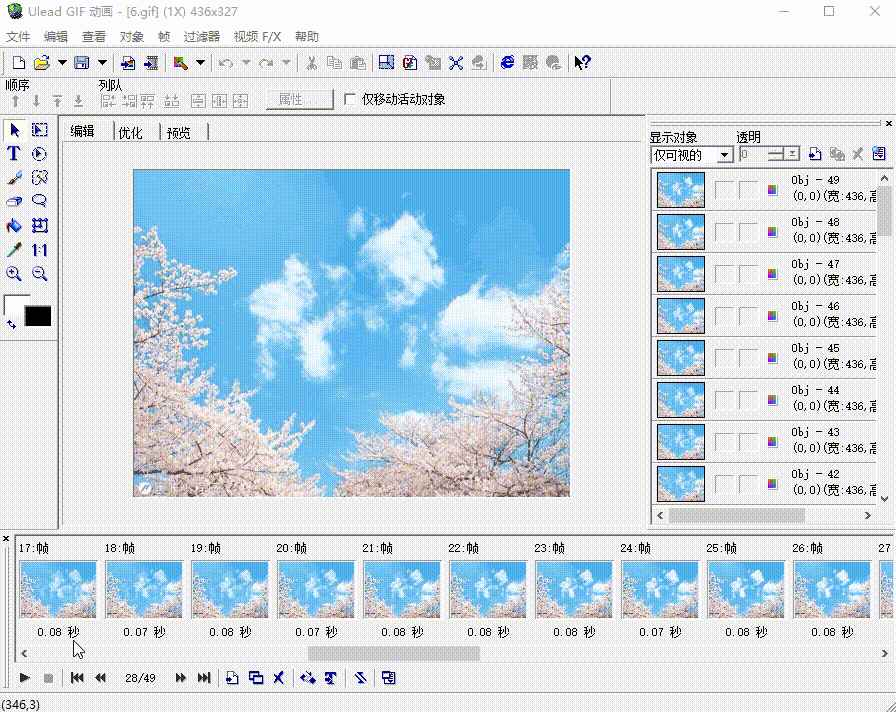Select the Text tool in toolbox
Viewport: 896px width, 712px height.
pos(14,154)
